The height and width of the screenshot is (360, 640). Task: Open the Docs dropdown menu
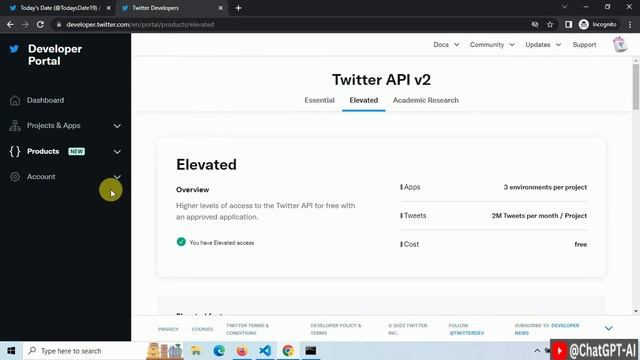446,44
